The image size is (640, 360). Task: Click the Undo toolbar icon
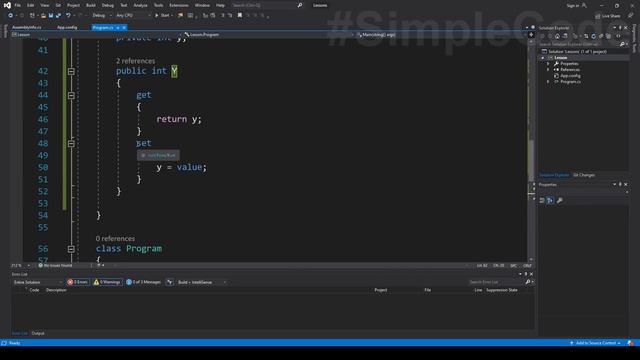(68, 16)
